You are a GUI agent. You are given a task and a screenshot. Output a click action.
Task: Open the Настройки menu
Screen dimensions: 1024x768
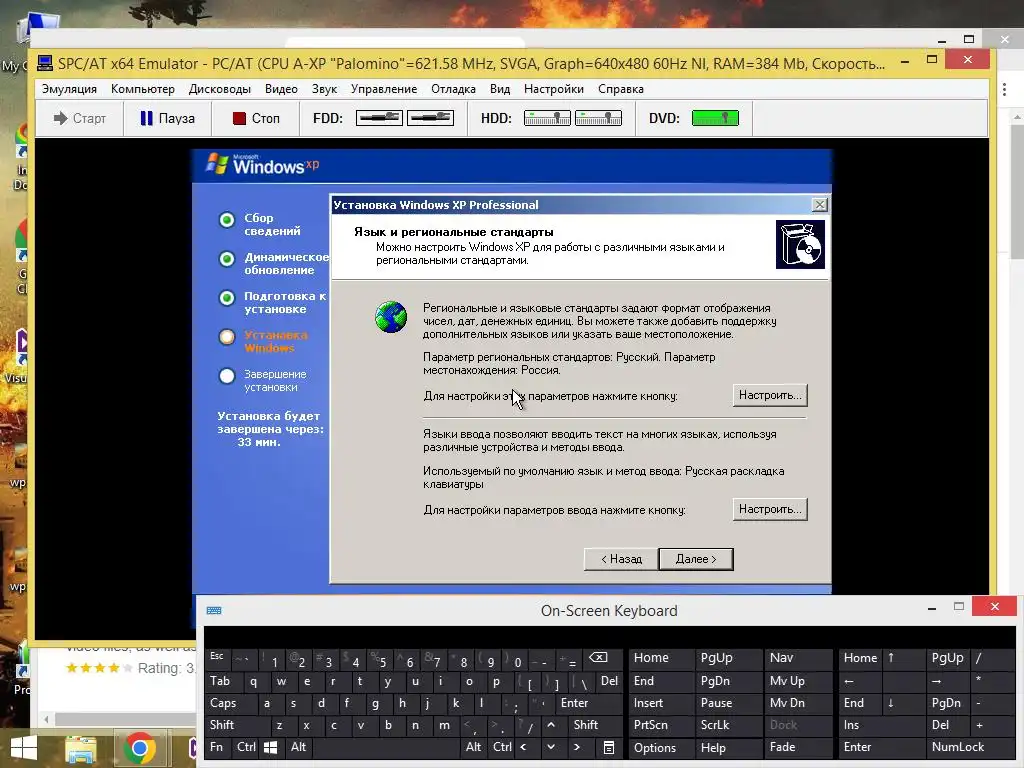click(x=553, y=89)
